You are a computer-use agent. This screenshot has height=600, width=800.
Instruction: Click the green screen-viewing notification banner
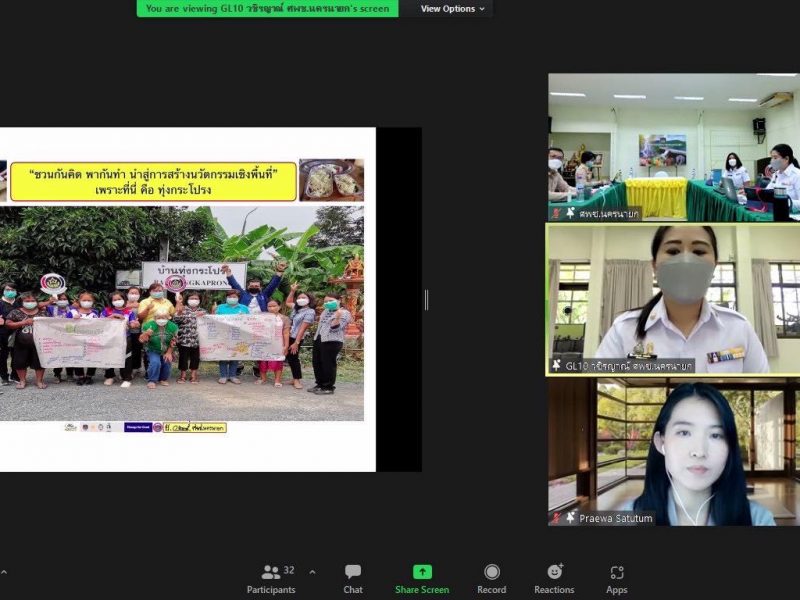coord(267,9)
